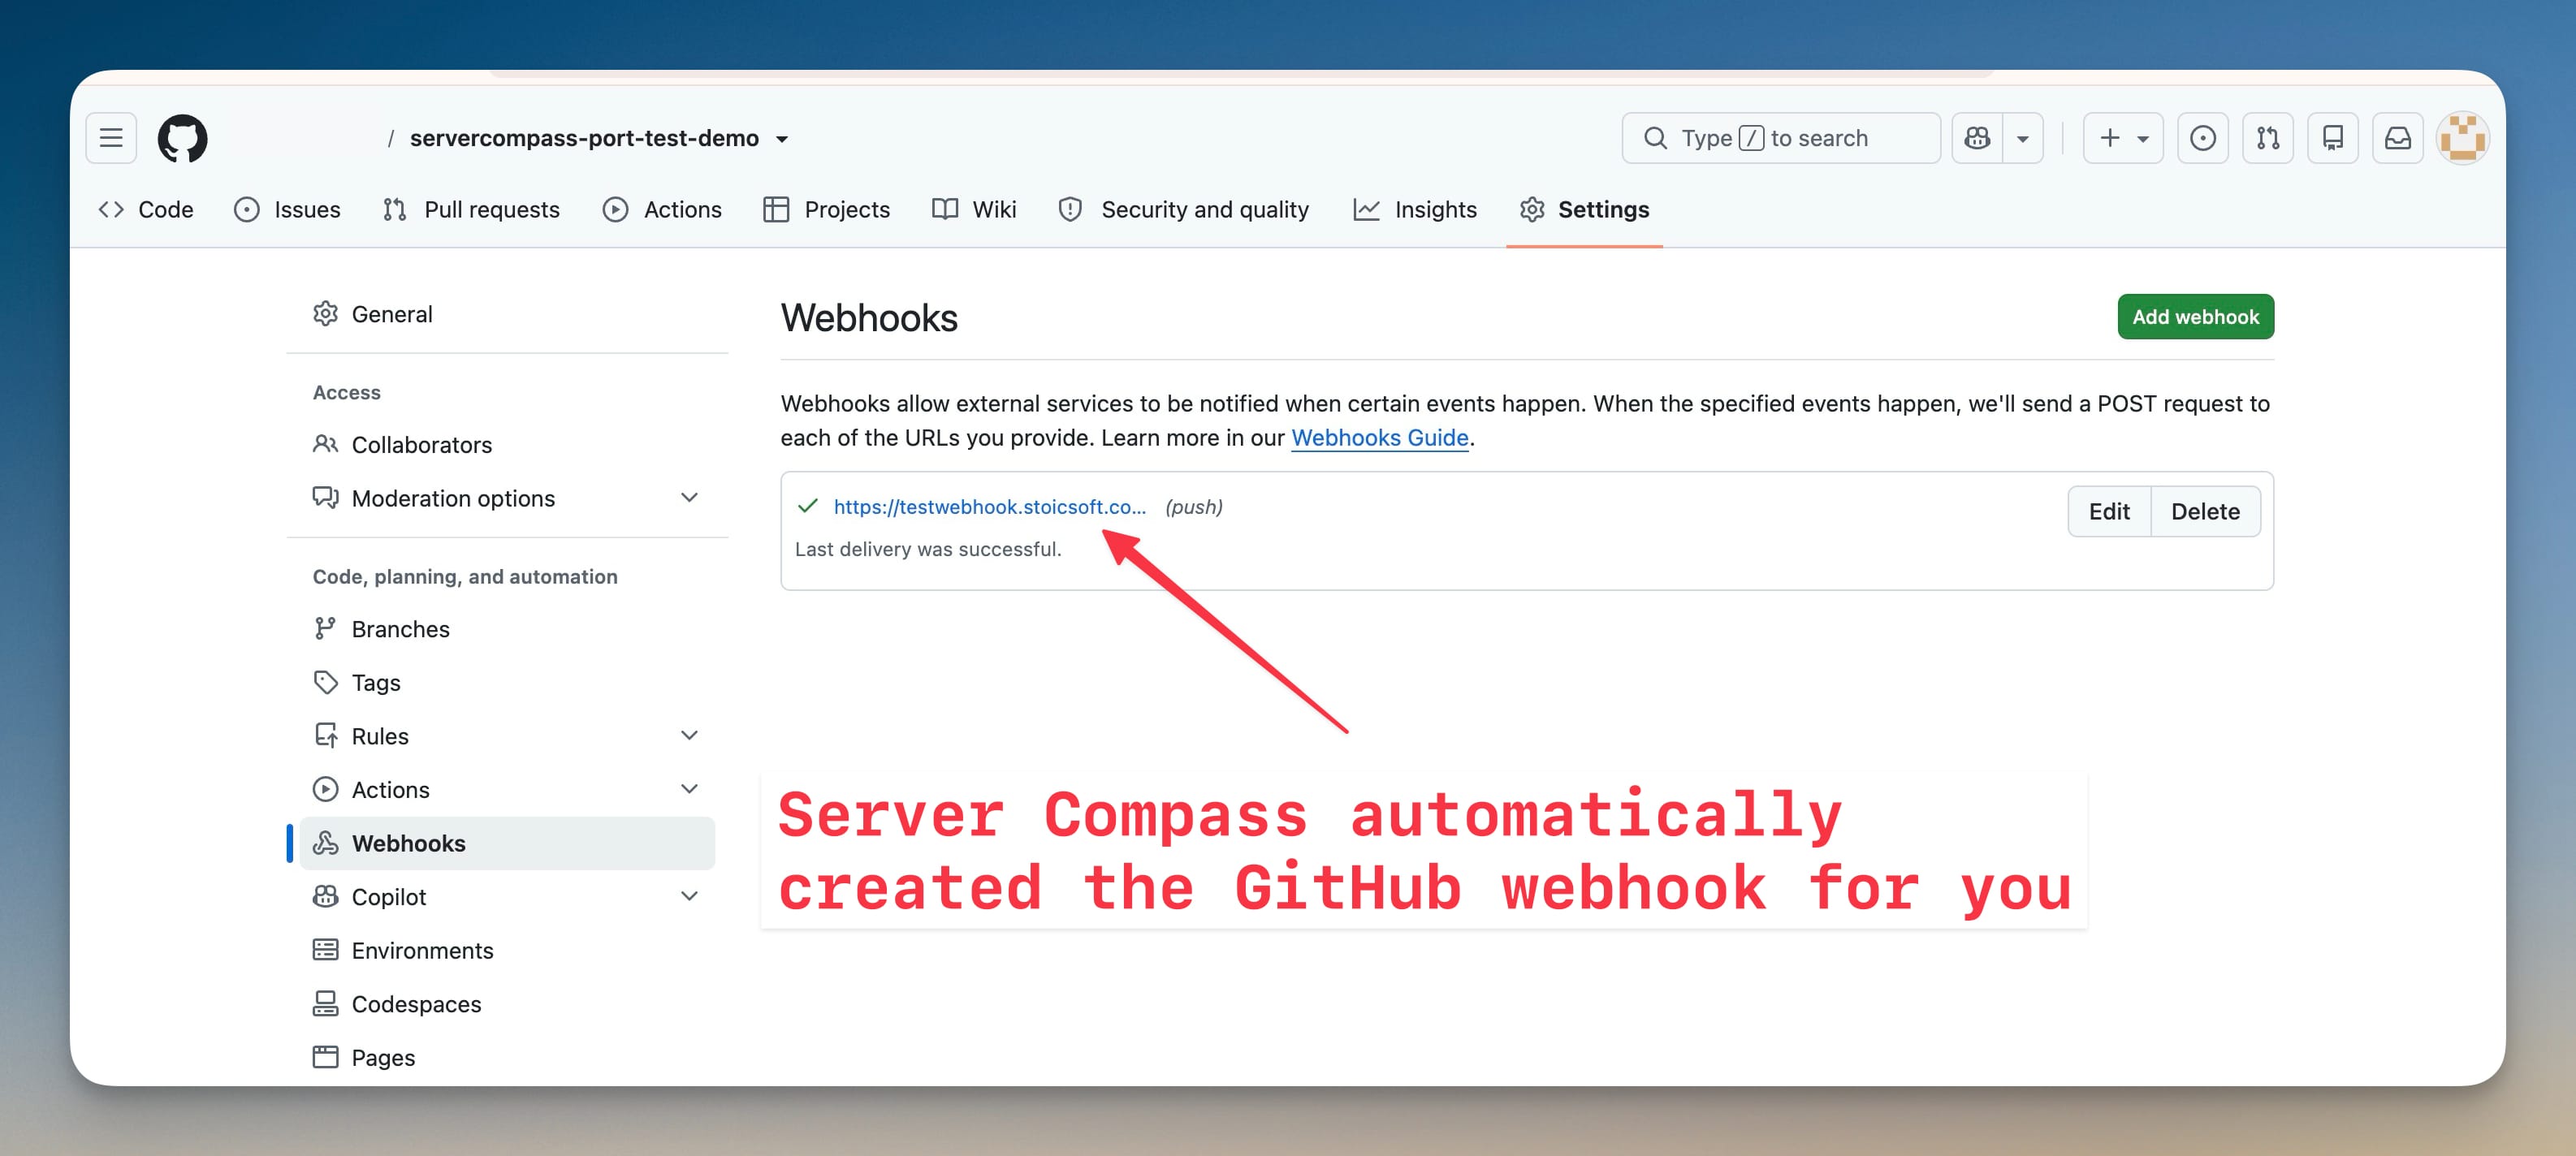Click the Collaborators people icon
This screenshot has width=2576, height=1156.
tap(325, 444)
